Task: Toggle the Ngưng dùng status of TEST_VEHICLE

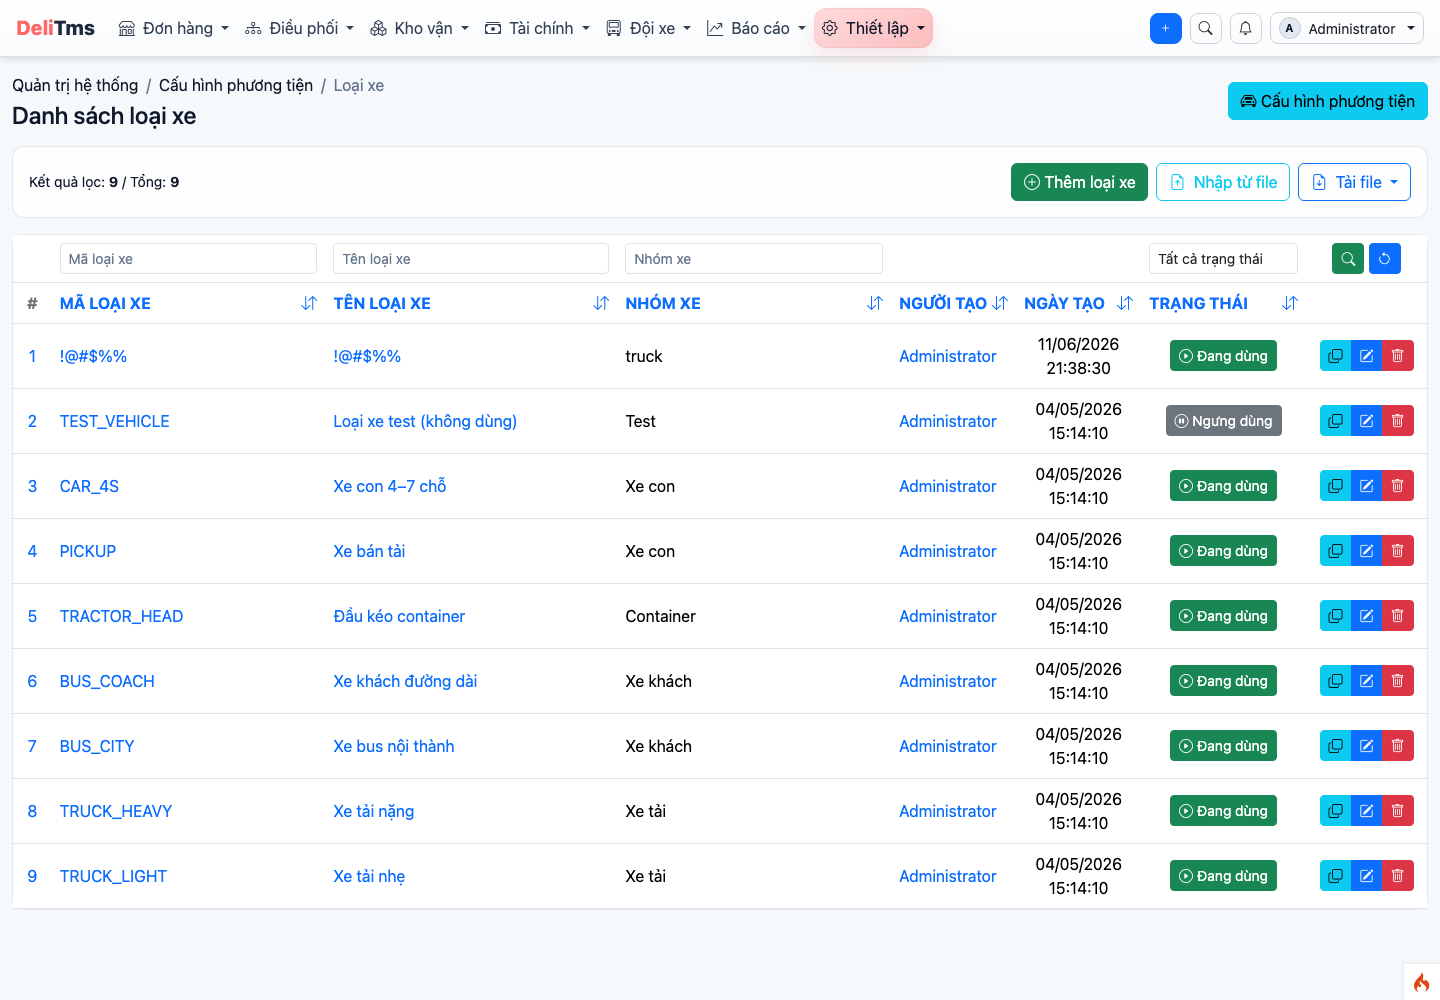Action: [1224, 421]
